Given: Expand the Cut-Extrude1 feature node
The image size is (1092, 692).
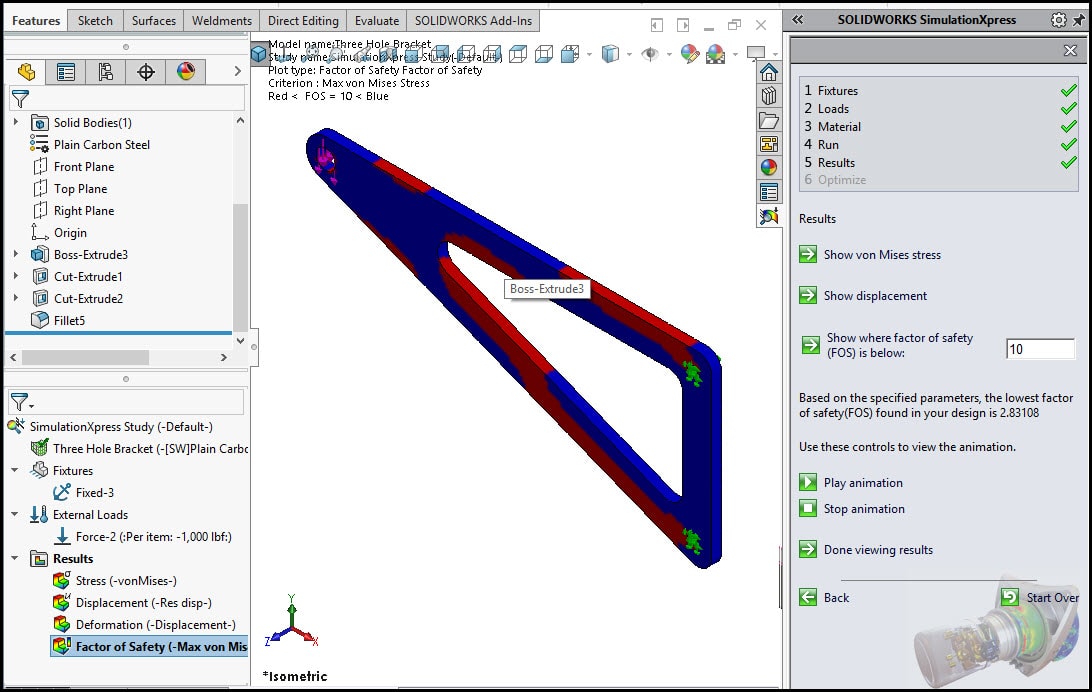Looking at the screenshot, I should pyautogui.click(x=16, y=276).
